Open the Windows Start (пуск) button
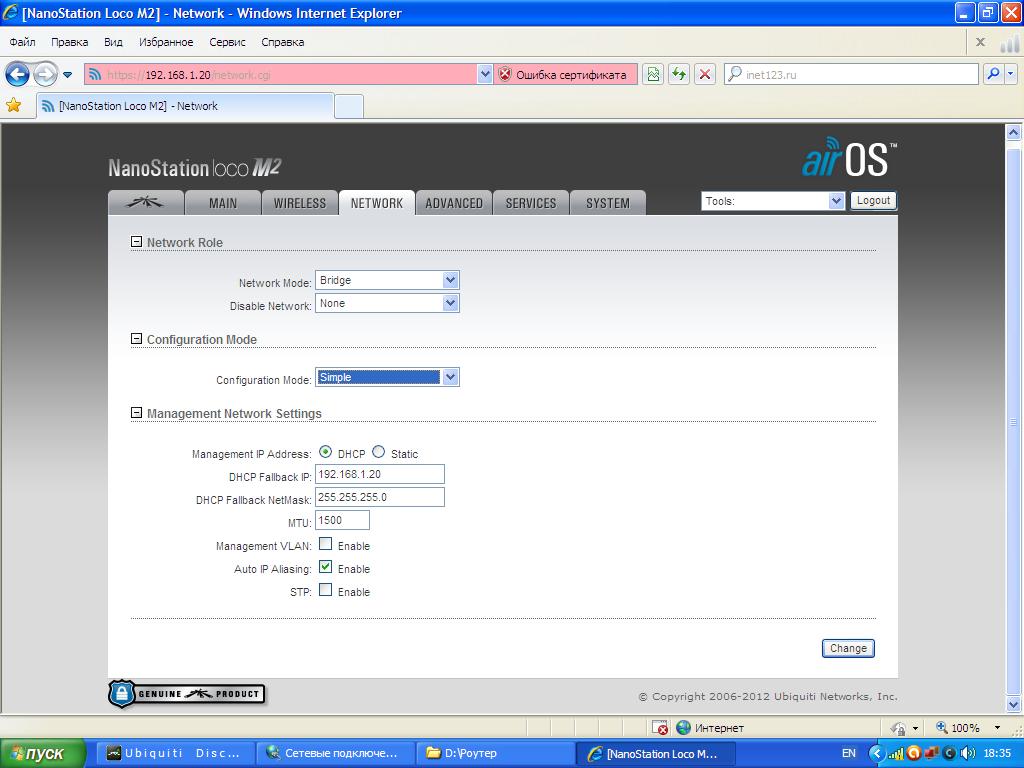This screenshot has height=768, width=1024. click(x=44, y=753)
